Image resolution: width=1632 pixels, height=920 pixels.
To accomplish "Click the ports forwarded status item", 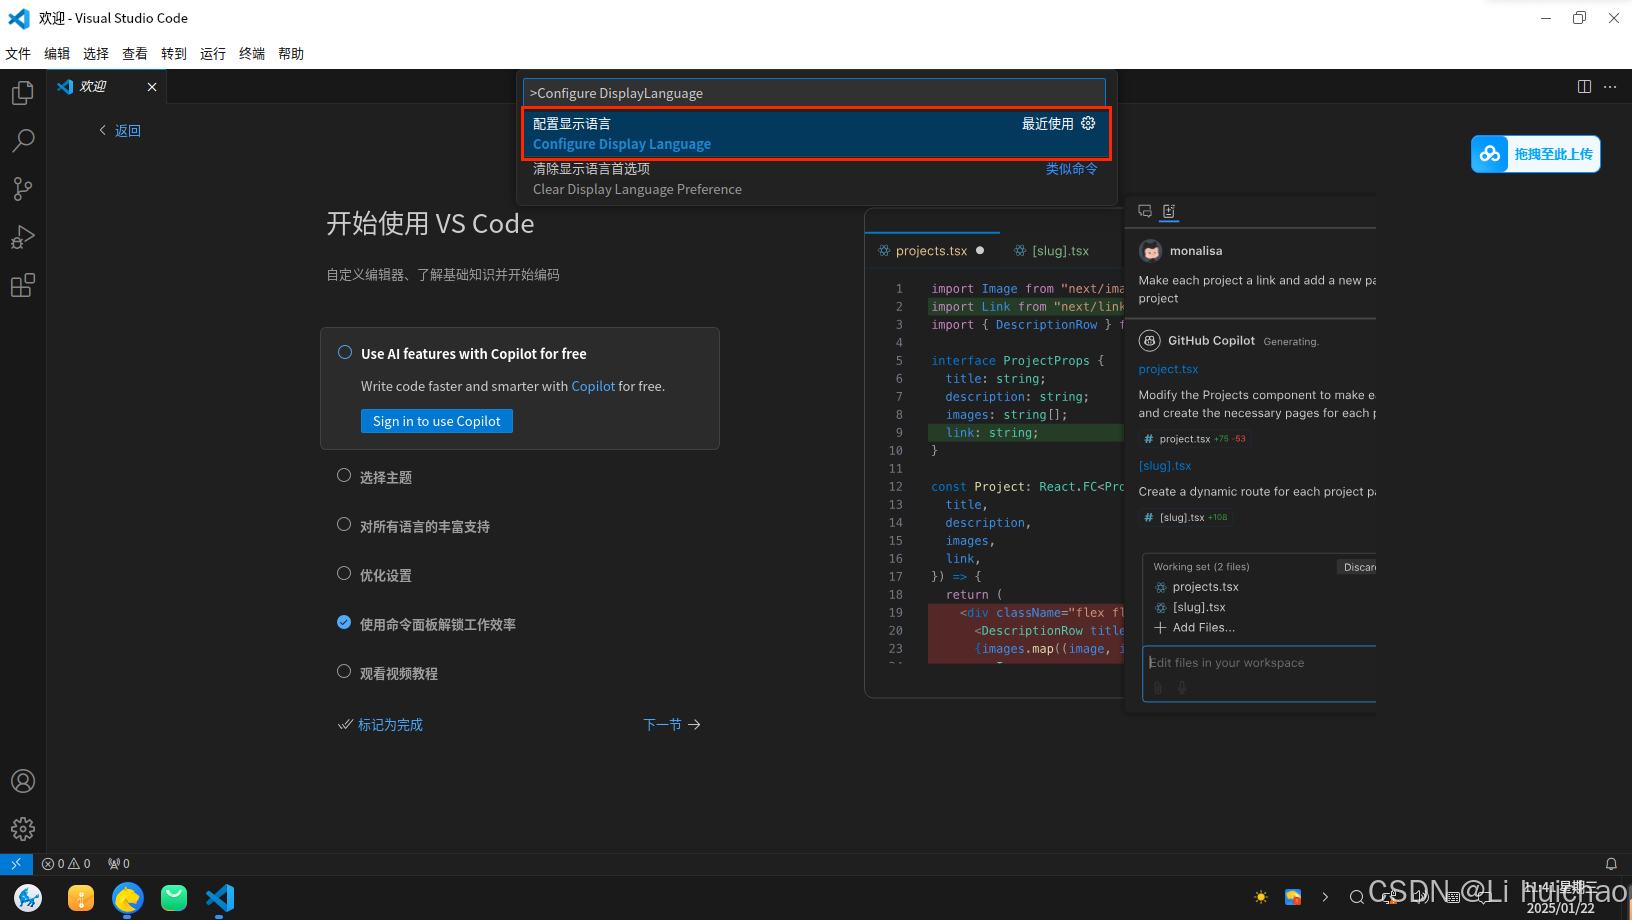I will (x=119, y=864).
